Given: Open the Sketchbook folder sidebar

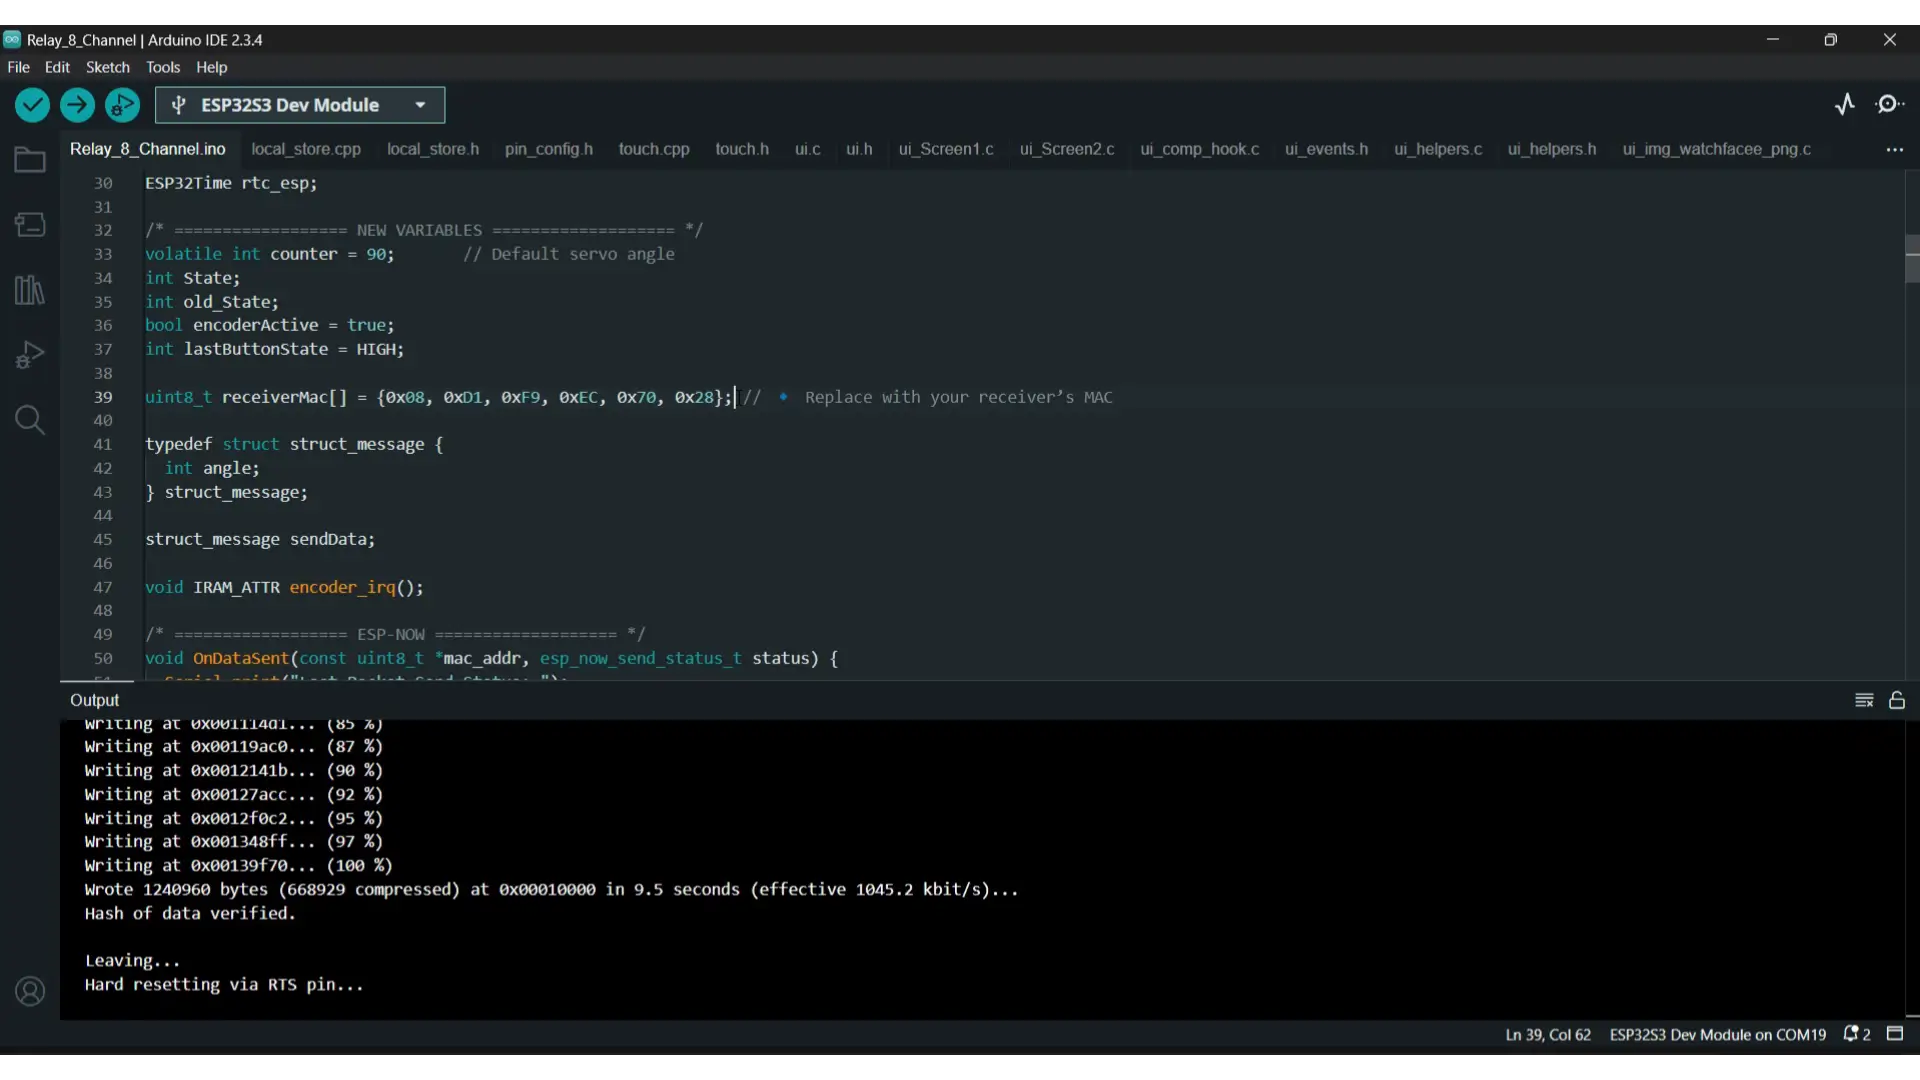Looking at the screenshot, I should [x=30, y=160].
